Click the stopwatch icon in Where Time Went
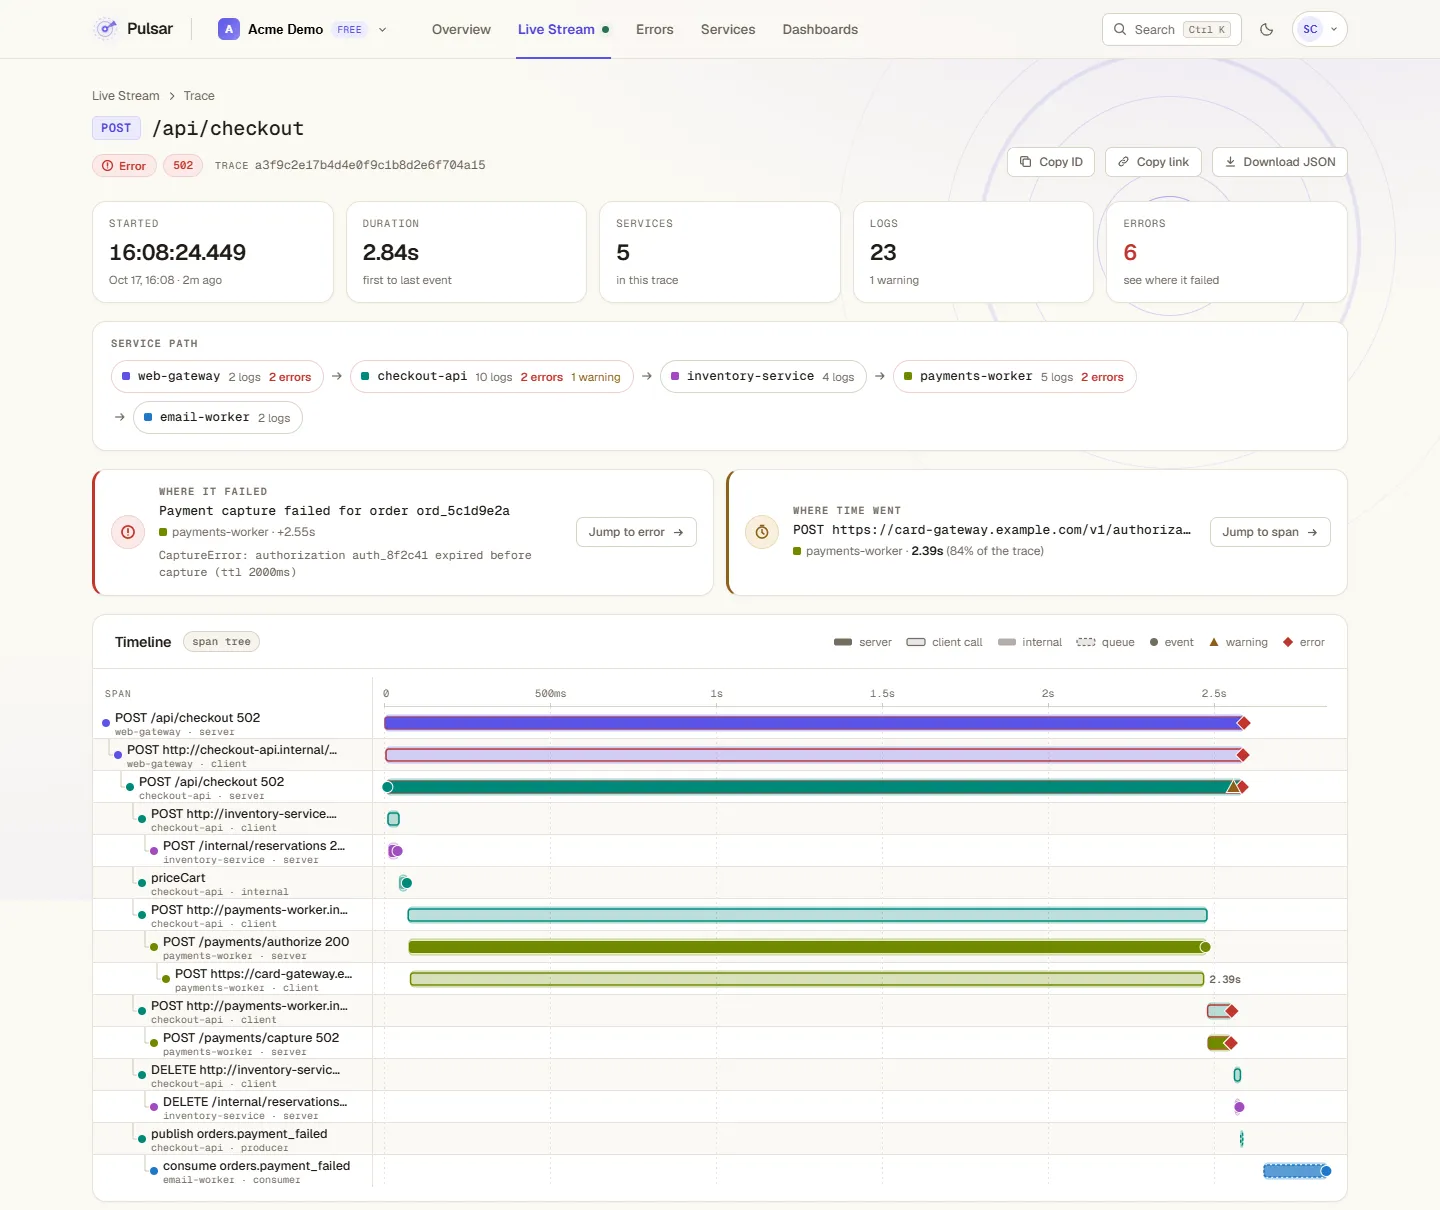 point(762,532)
